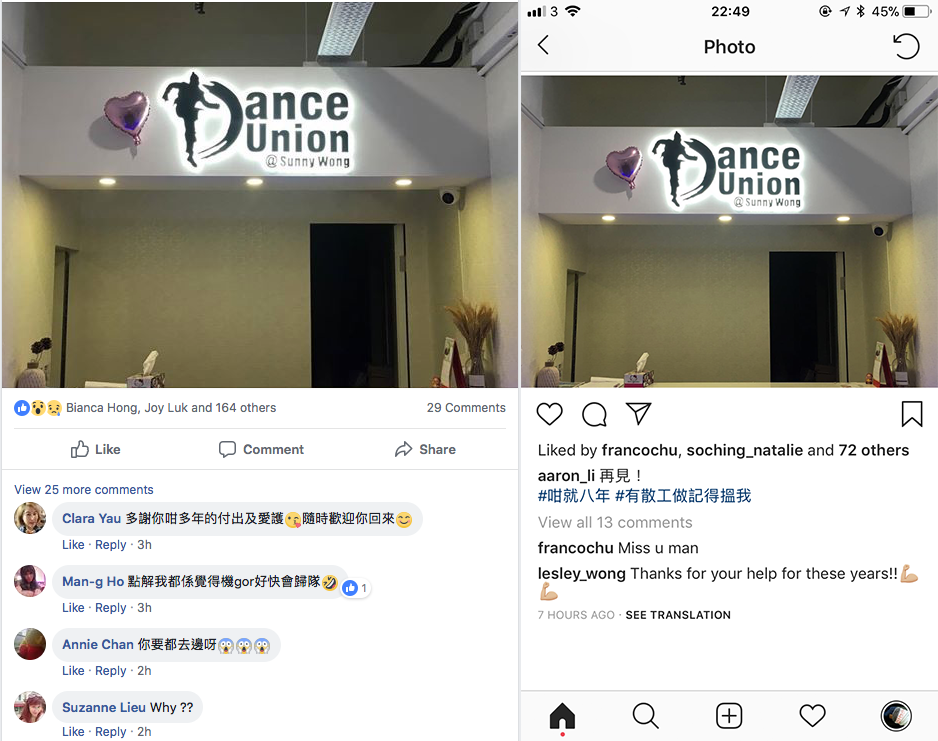Tap the Instagram back arrow
The width and height of the screenshot is (938, 741).
543,45
